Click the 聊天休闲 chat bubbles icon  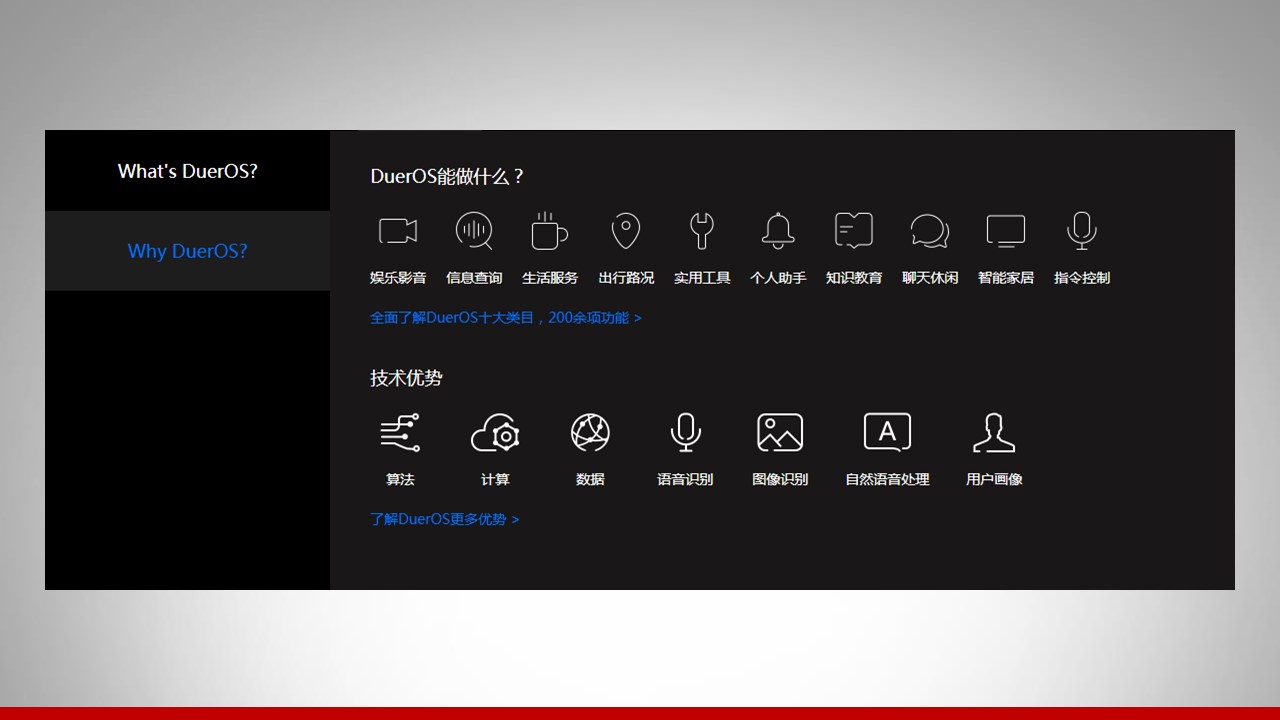coord(930,232)
